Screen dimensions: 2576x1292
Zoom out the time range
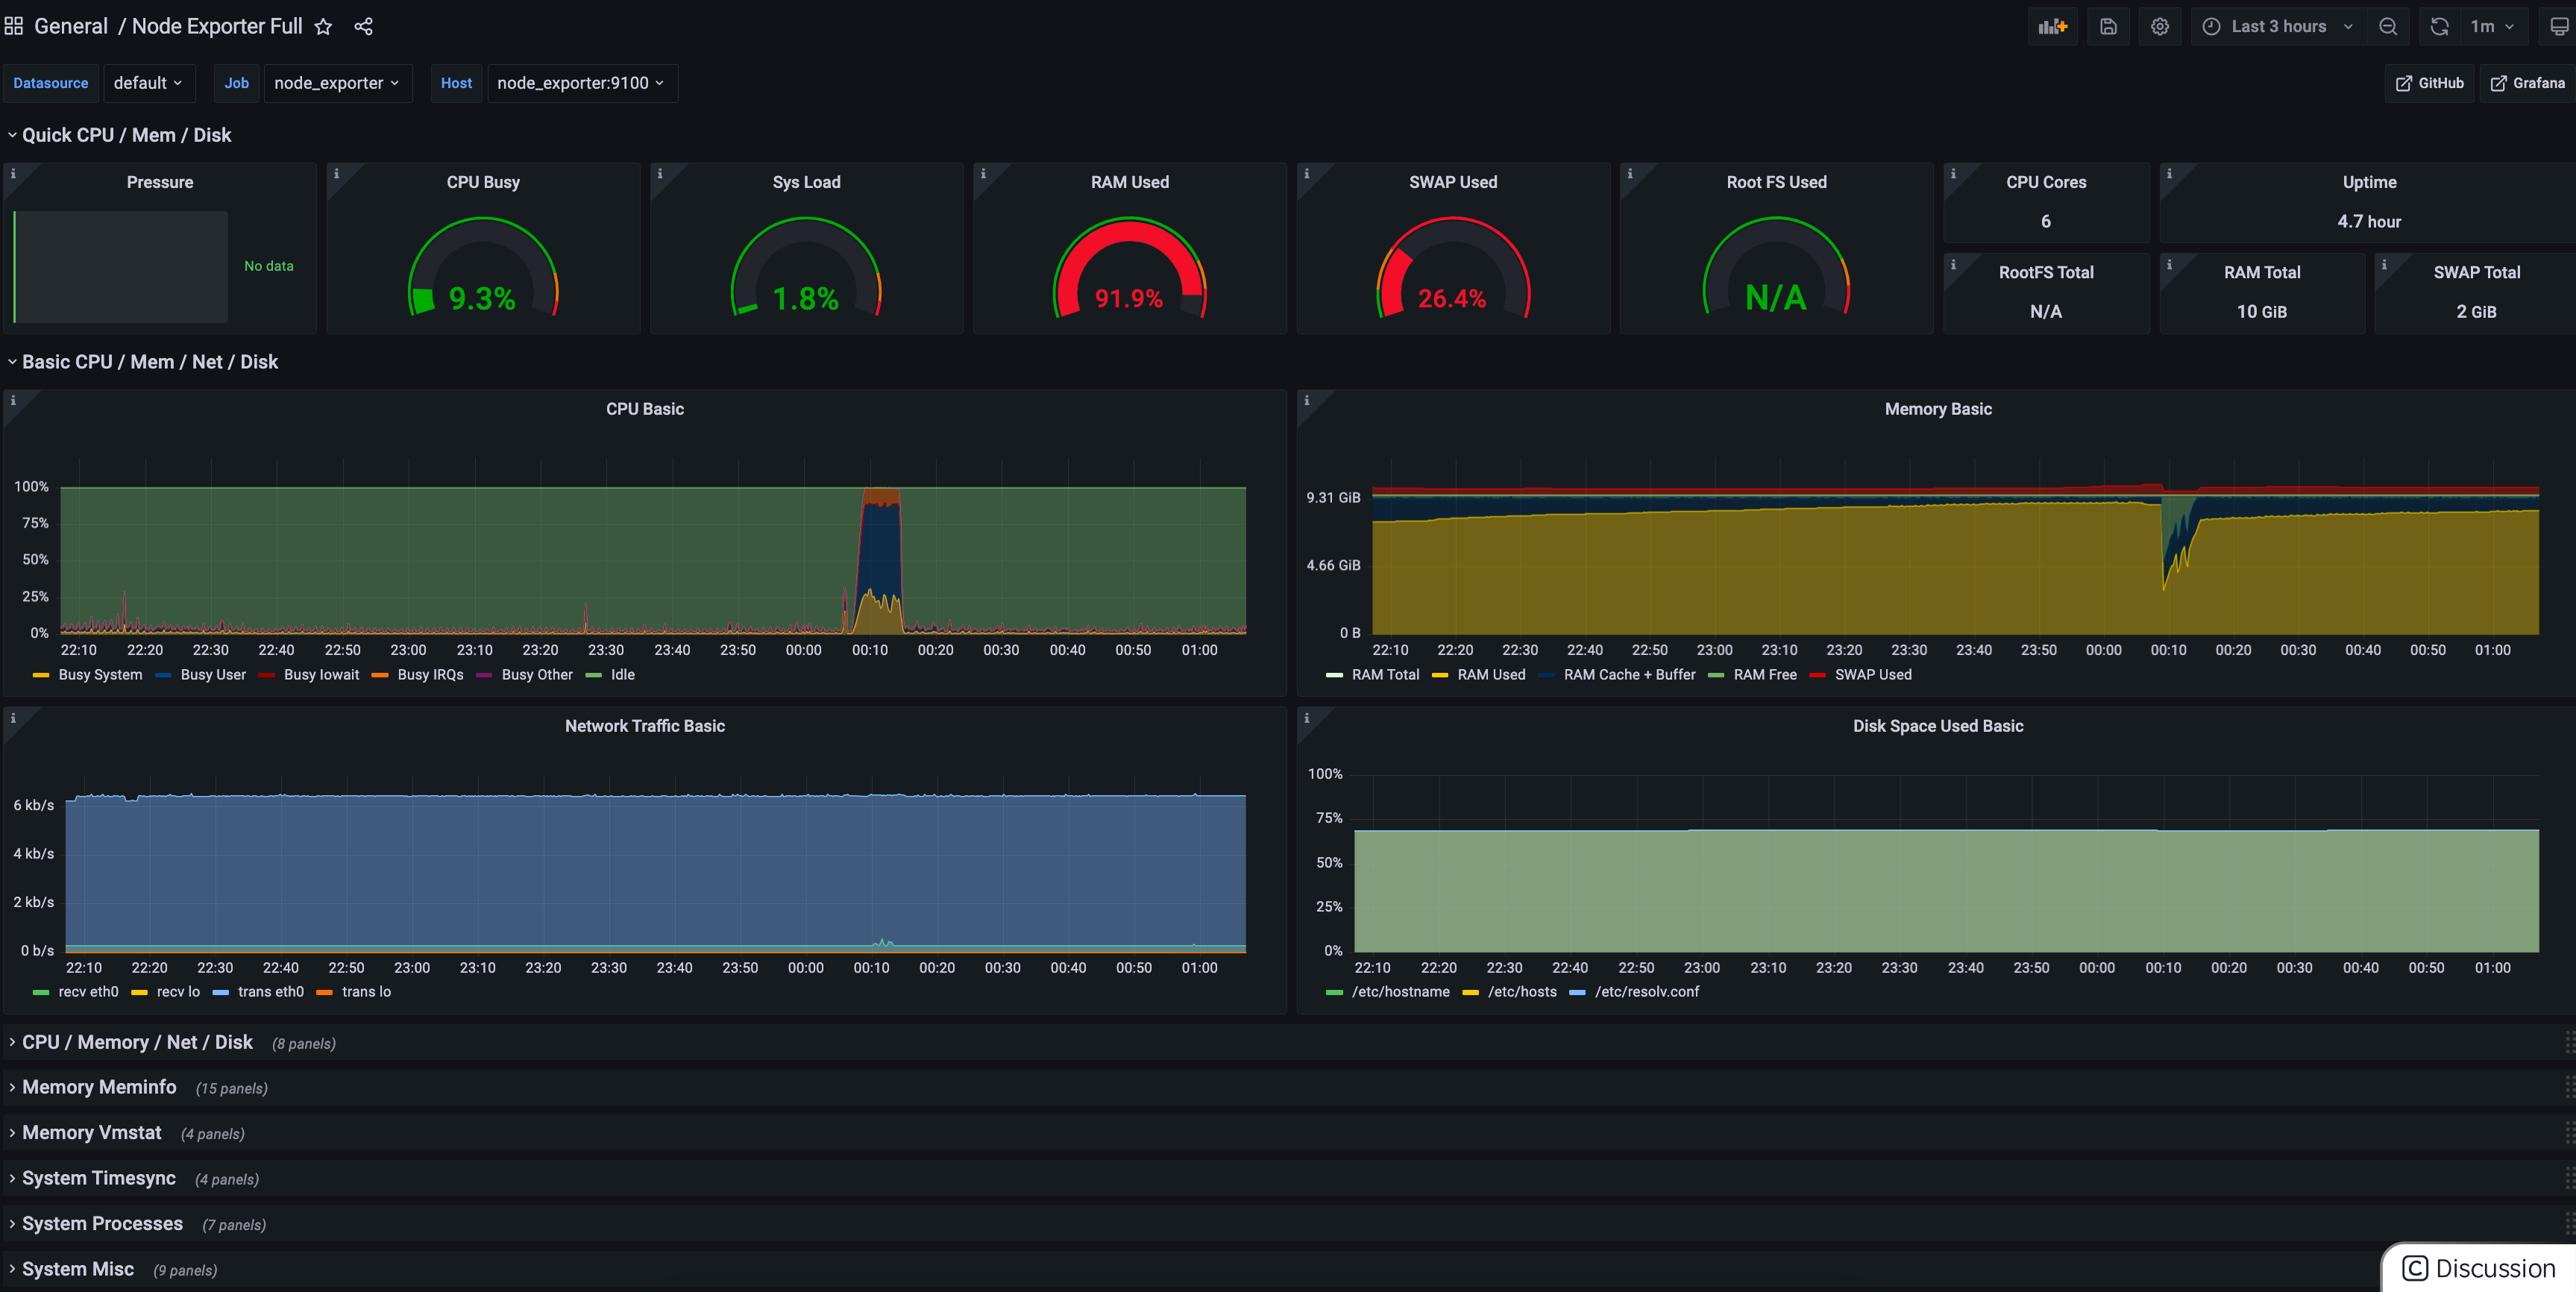point(2388,27)
